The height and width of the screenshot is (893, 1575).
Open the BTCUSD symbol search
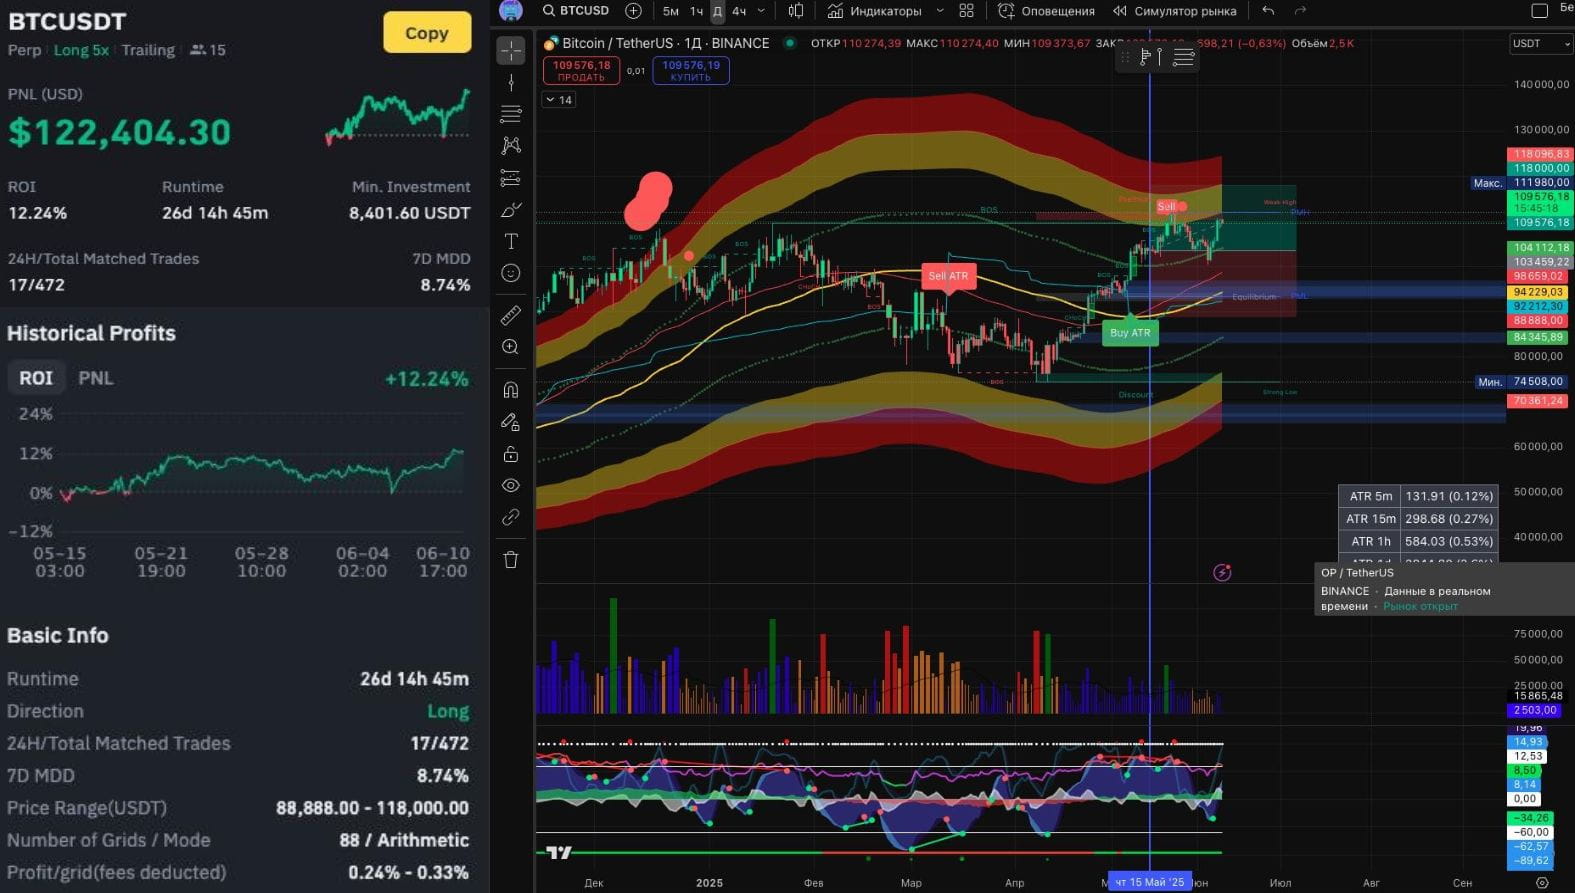(576, 11)
